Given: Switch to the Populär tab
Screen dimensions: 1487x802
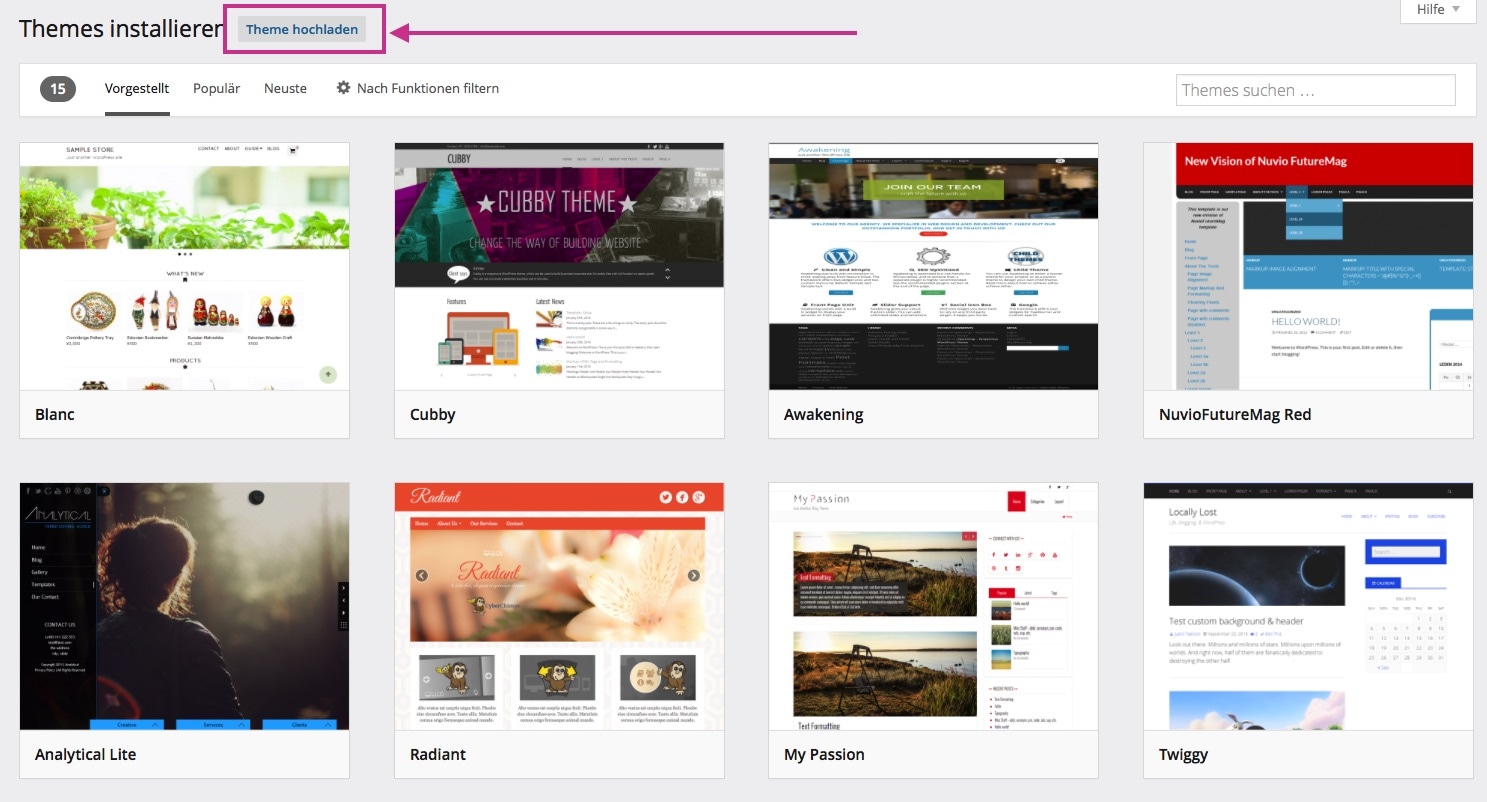Looking at the screenshot, I should (x=216, y=88).
